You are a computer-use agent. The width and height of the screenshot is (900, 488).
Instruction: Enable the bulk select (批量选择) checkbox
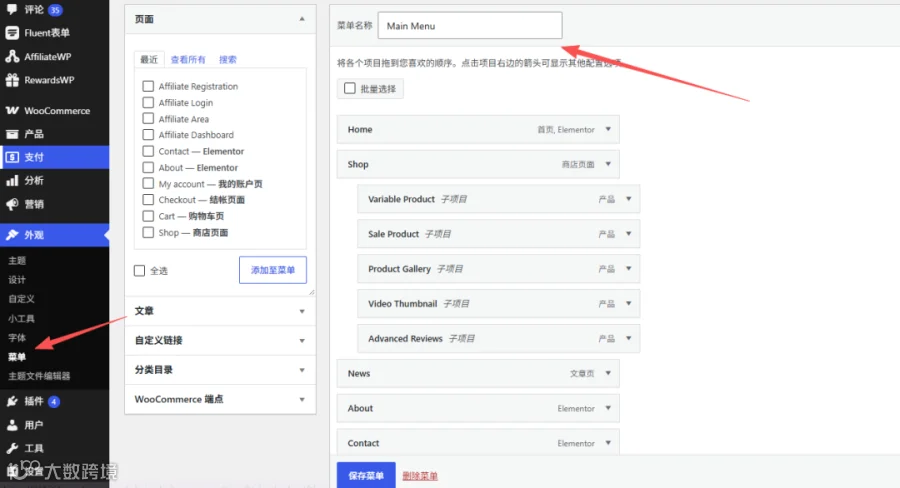(350, 88)
